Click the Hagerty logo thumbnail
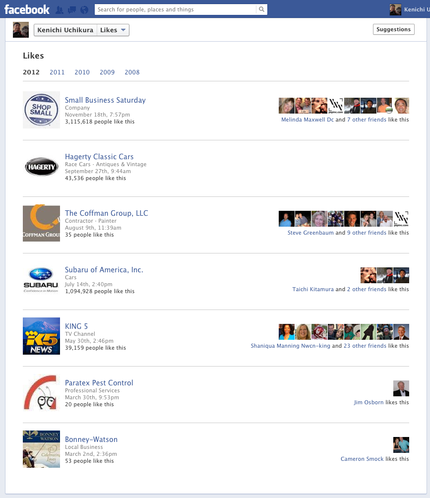 tap(41, 166)
